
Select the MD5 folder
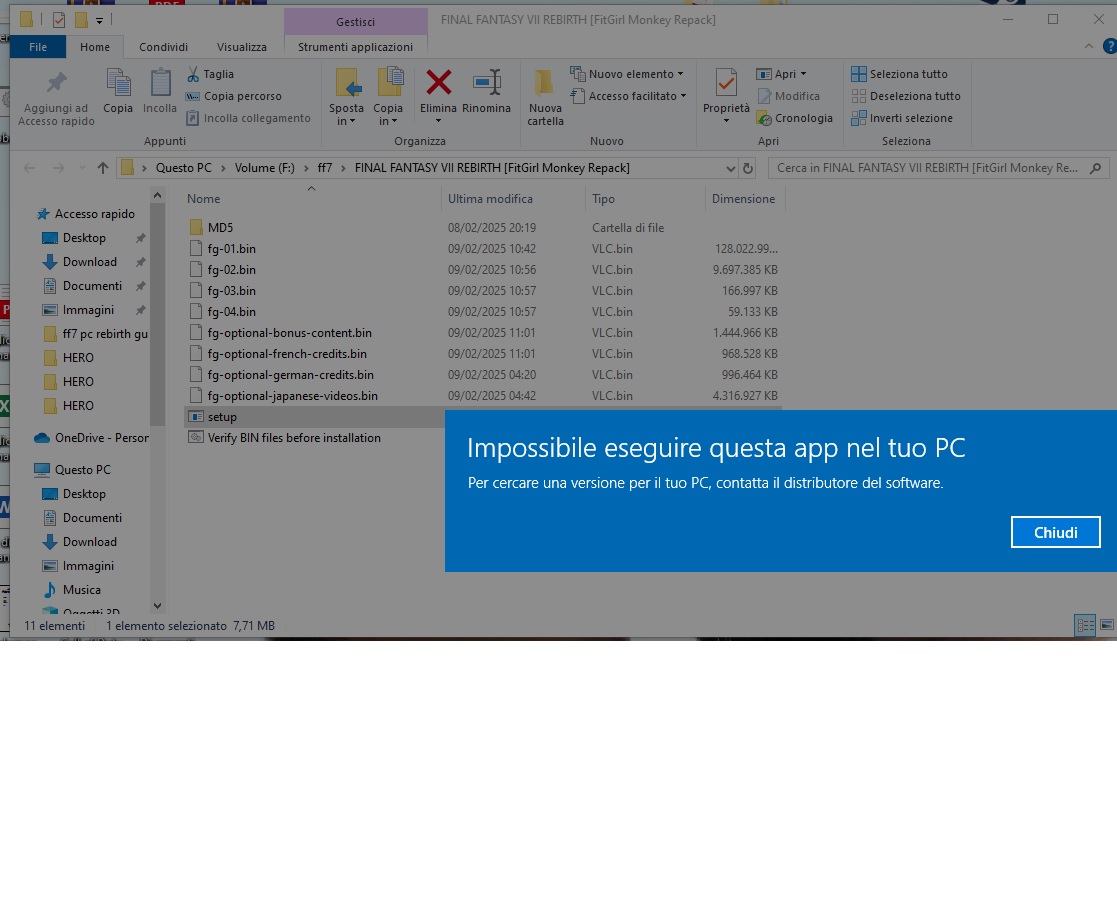point(483,228)
